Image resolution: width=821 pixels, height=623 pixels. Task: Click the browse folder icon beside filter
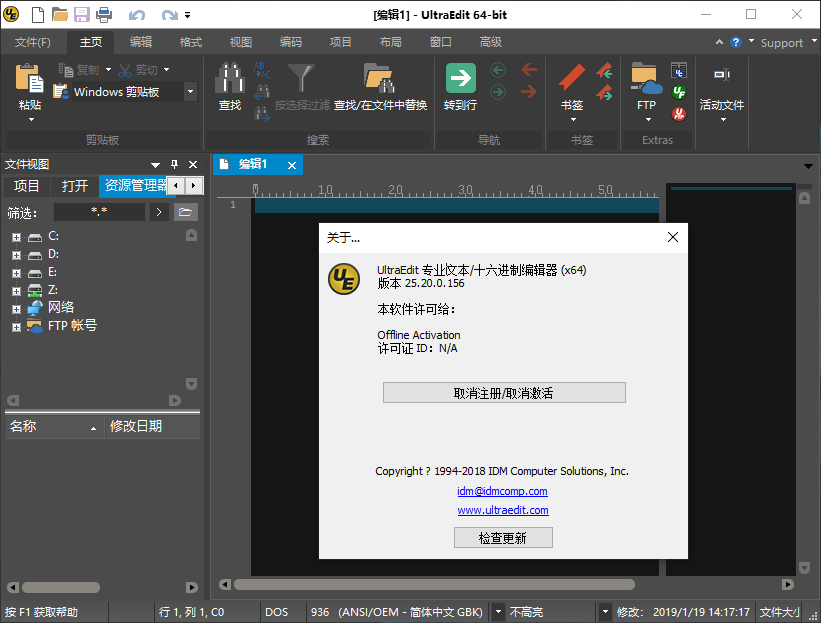pyautogui.click(x=185, y=212)
